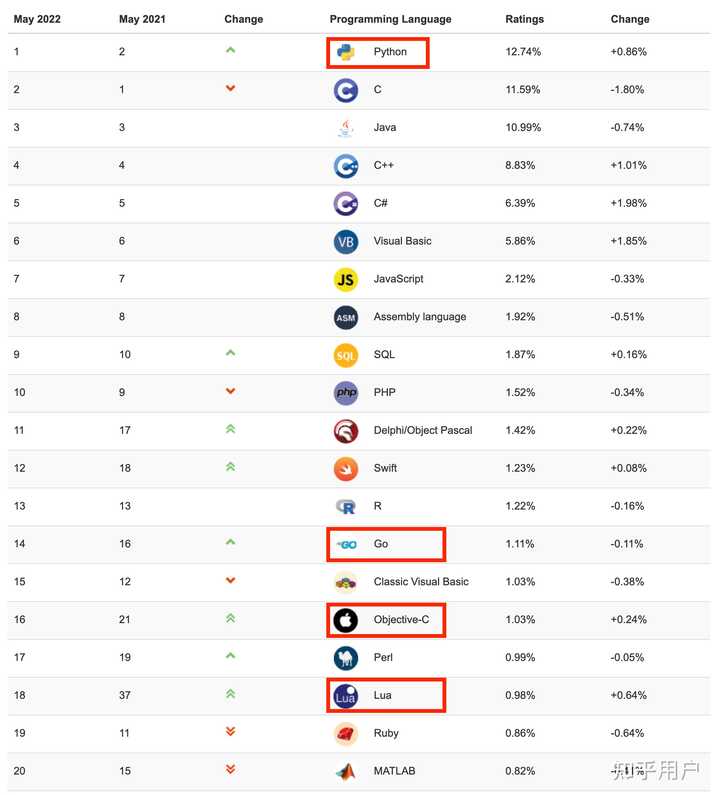This screenshot has width=720, height=795.
Task: Click the Java coffee cup icon
Action: click(346, 128)
